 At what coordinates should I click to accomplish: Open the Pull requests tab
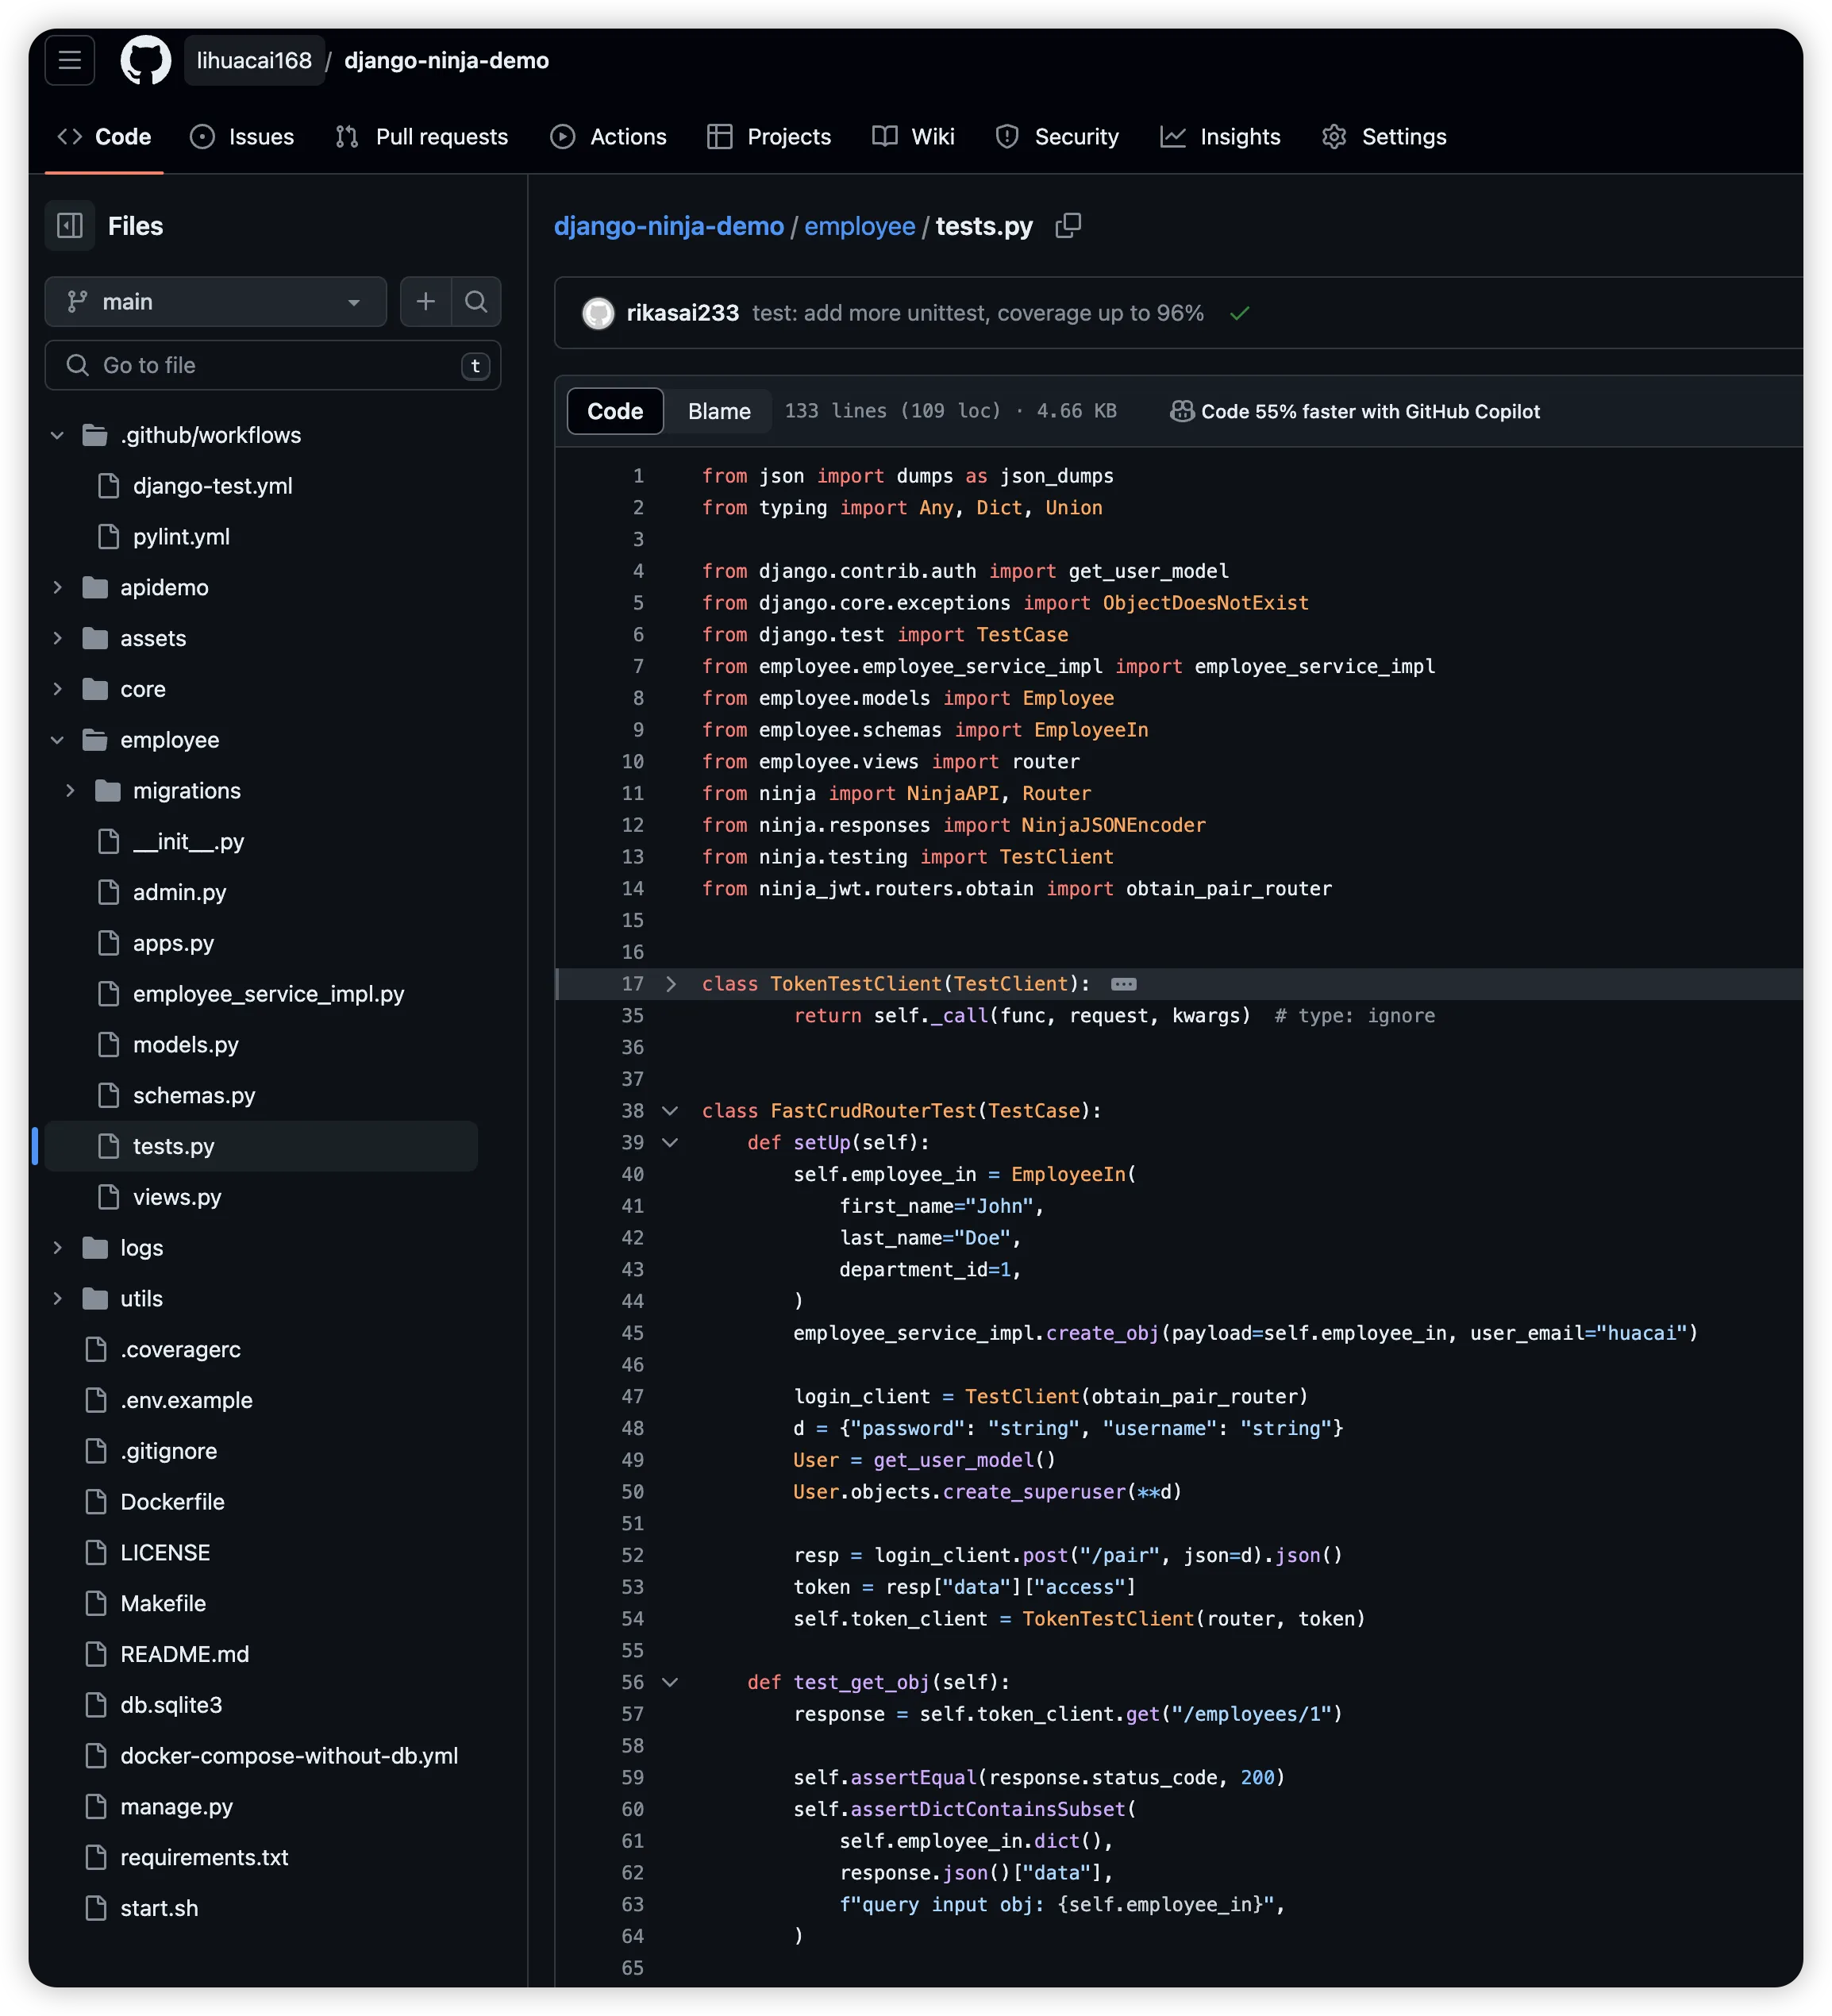pos(422,136)
